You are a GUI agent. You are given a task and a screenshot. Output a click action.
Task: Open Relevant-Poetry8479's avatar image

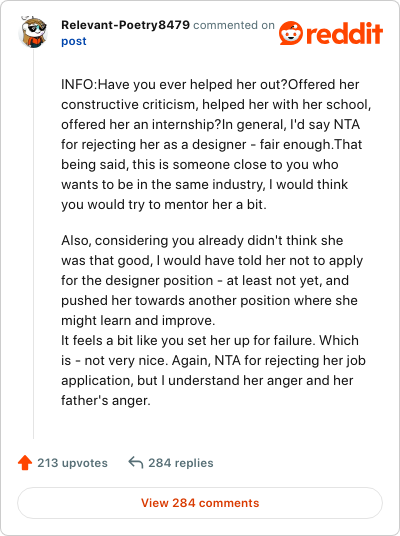(33, 32)
